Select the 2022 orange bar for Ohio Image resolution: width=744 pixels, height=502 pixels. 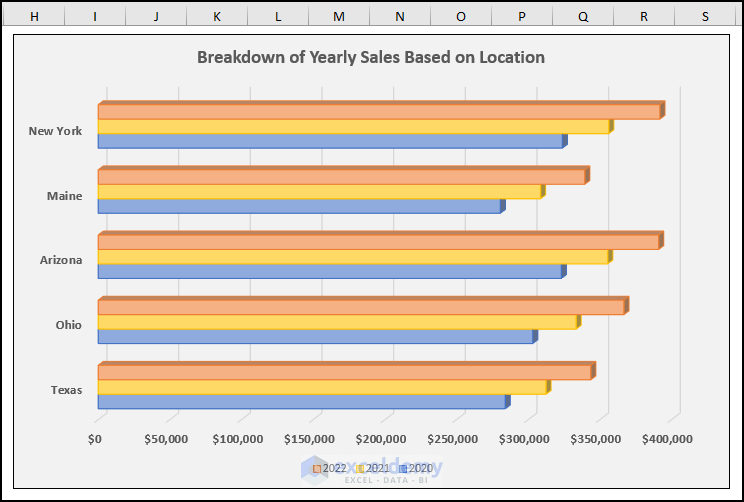coord(361,307)
